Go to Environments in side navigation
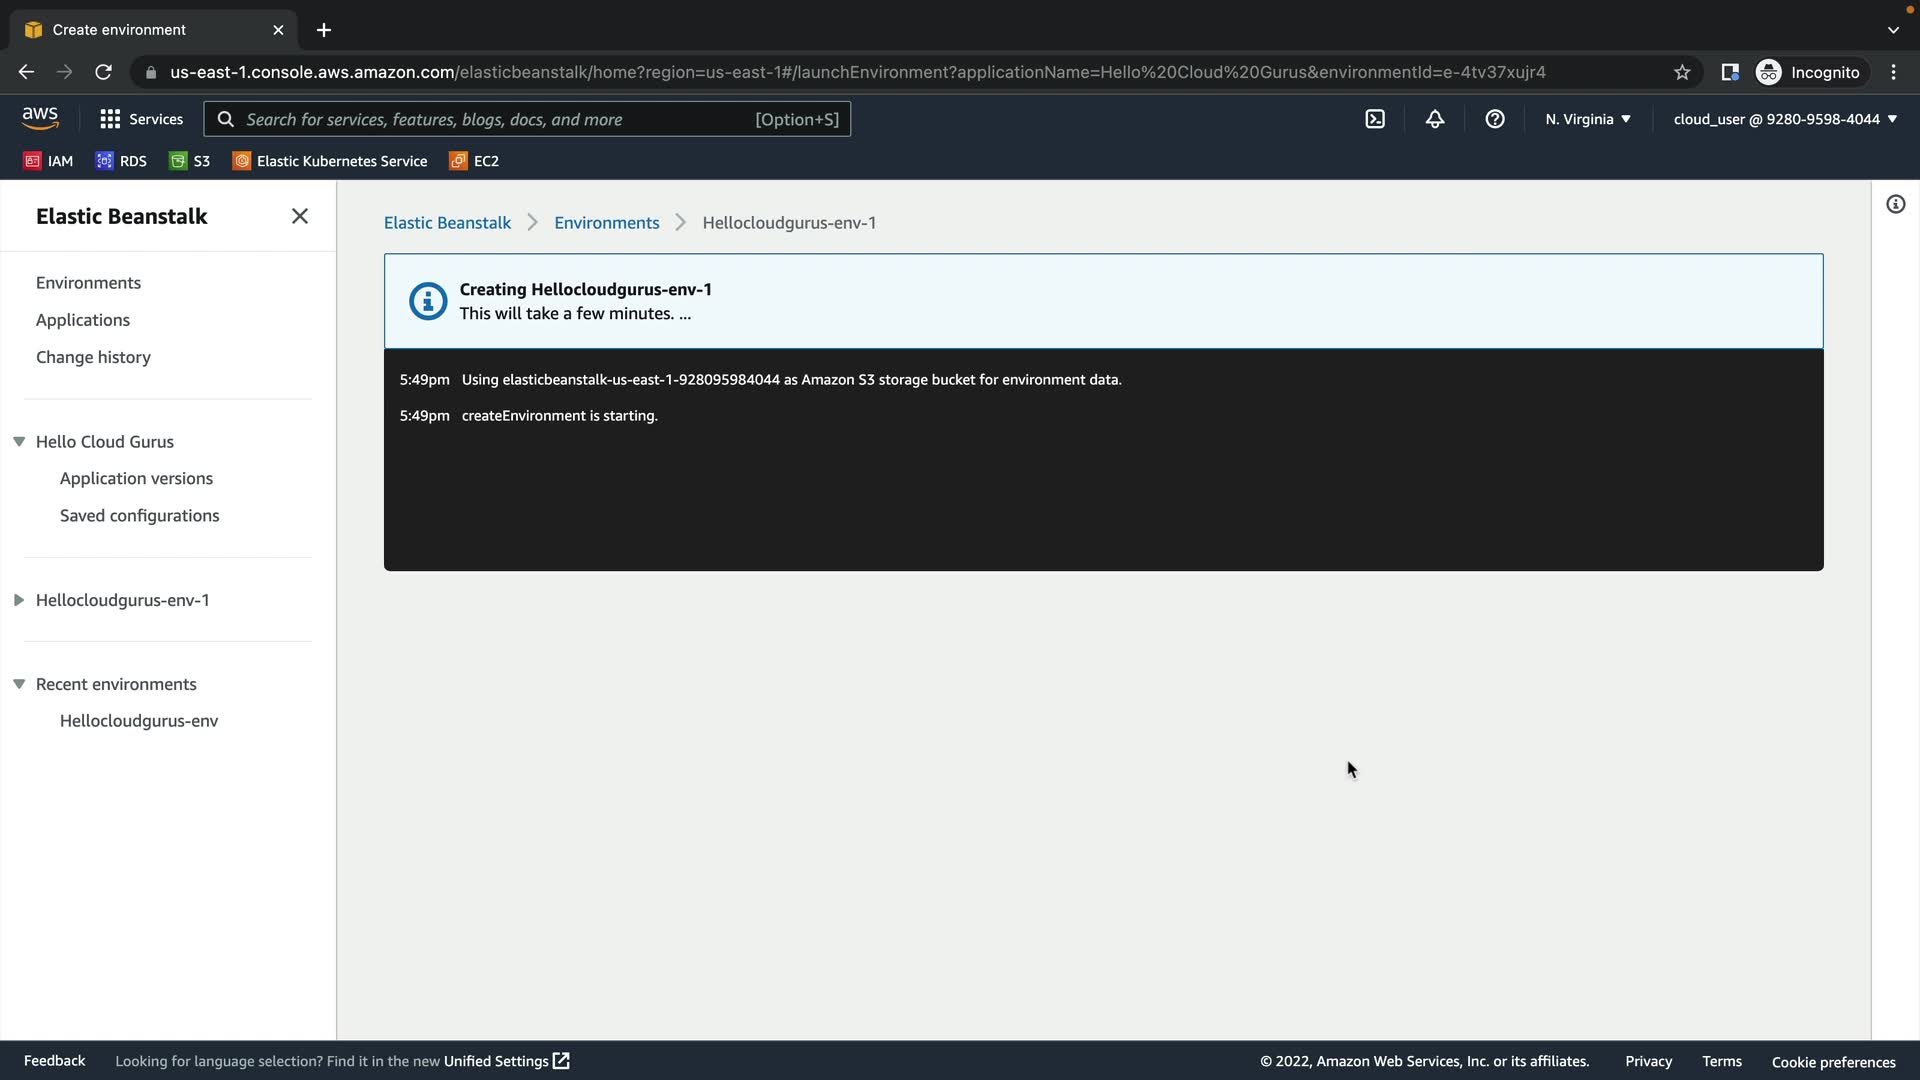This screenshot has width=1920, height=1080. tap(88, 283)
